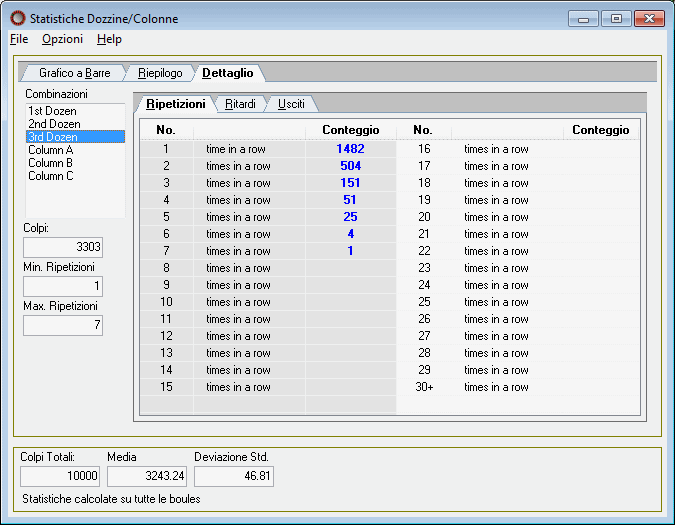Select Column A in Combinazioni list

(50, 150)
